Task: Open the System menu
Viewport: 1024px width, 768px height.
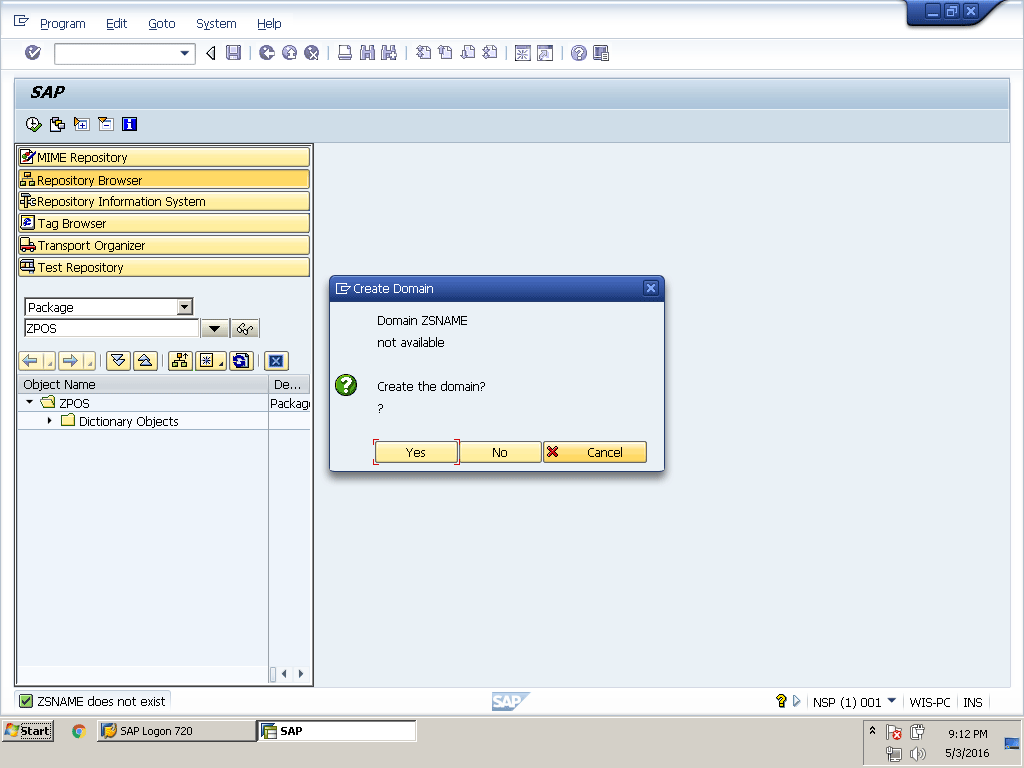Action: tap(216, 23)
